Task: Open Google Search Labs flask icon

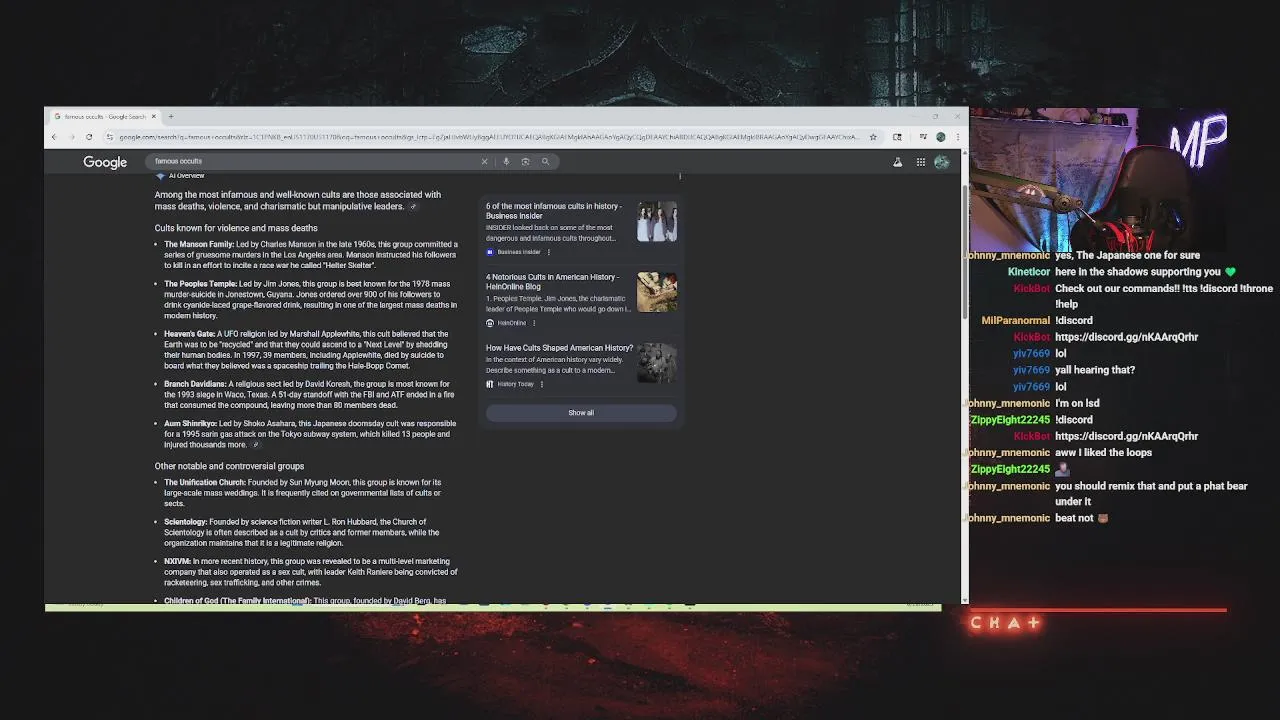Action: (897, 162)
